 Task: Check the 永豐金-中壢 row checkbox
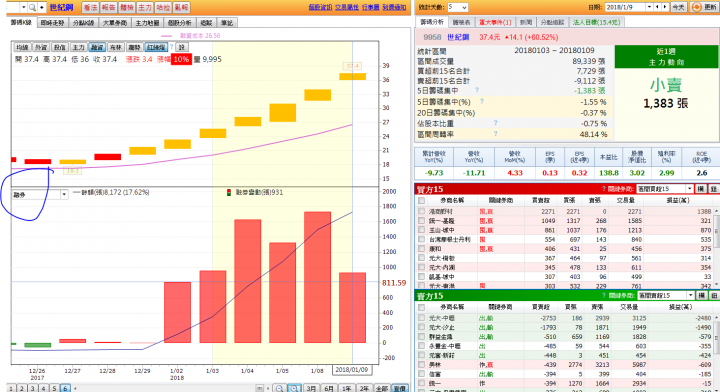(x=421, y=346)
